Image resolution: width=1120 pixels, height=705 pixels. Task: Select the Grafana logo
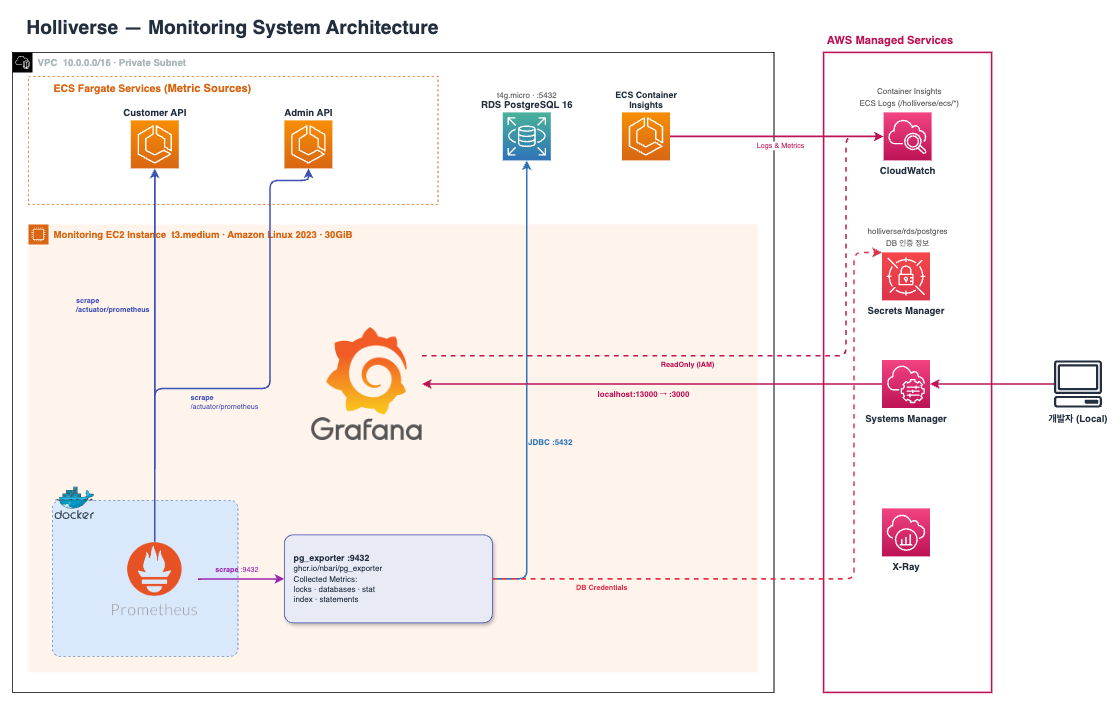(x=366, y=384)
